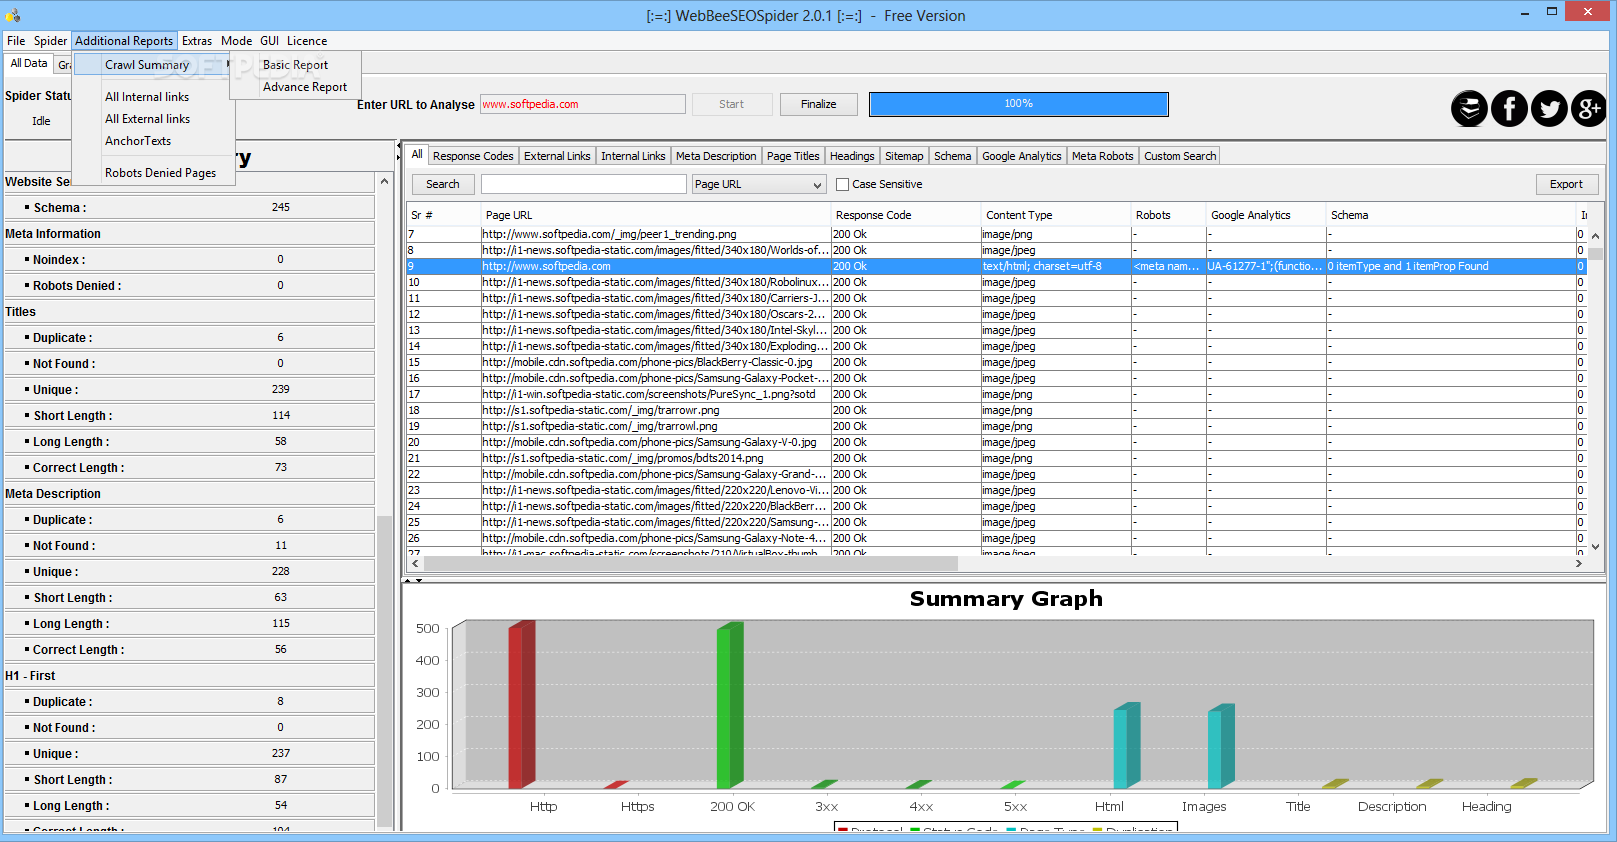Switch to the Schema tab
This screenshot has height=842, width=1617.
point(953,156)
